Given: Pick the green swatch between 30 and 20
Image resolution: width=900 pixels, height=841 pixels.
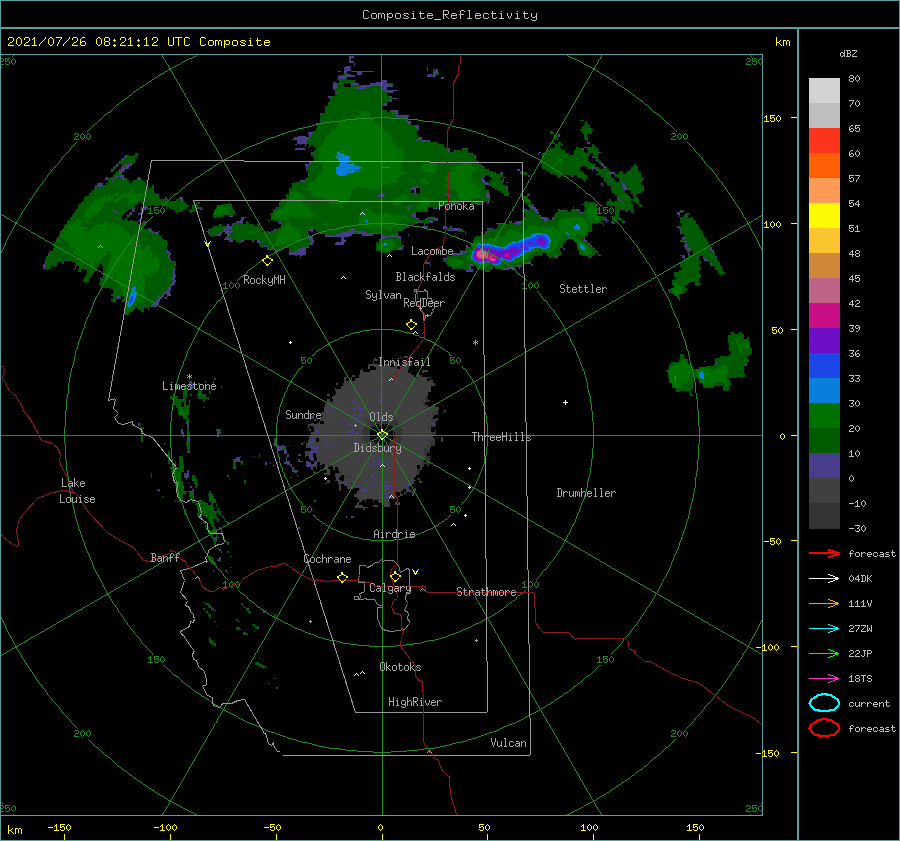Looking at the screenshot, I should (x=824, y=415).
